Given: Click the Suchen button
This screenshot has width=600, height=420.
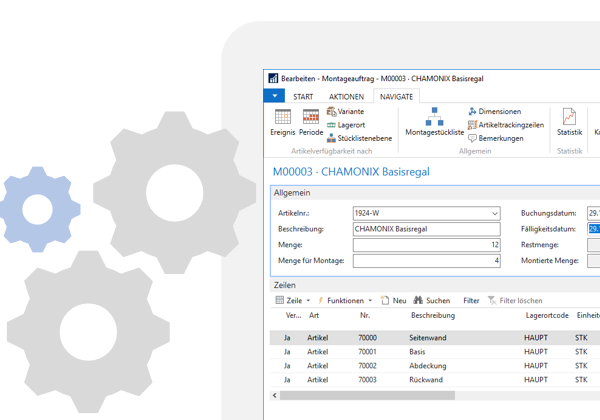Looking at the screenshot, I should tap(432, 300).
